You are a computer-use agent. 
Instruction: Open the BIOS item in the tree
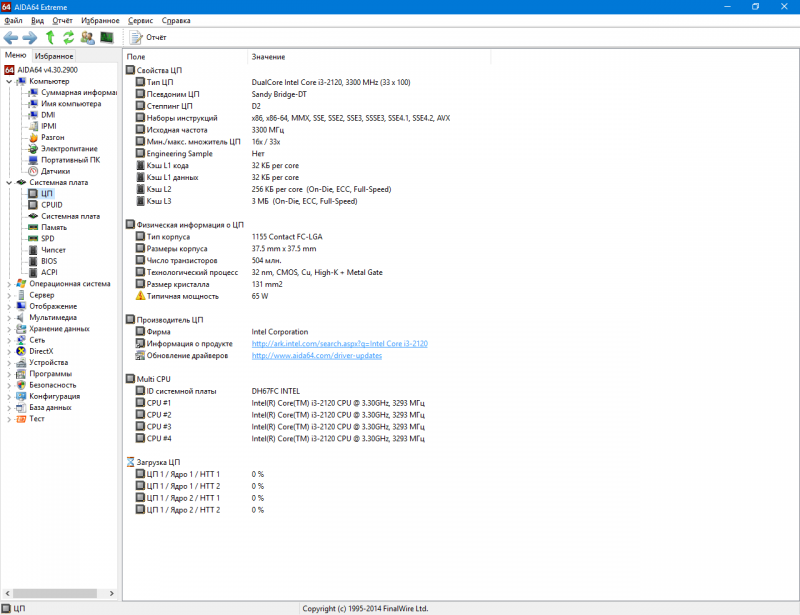click(x=49, y=260)
